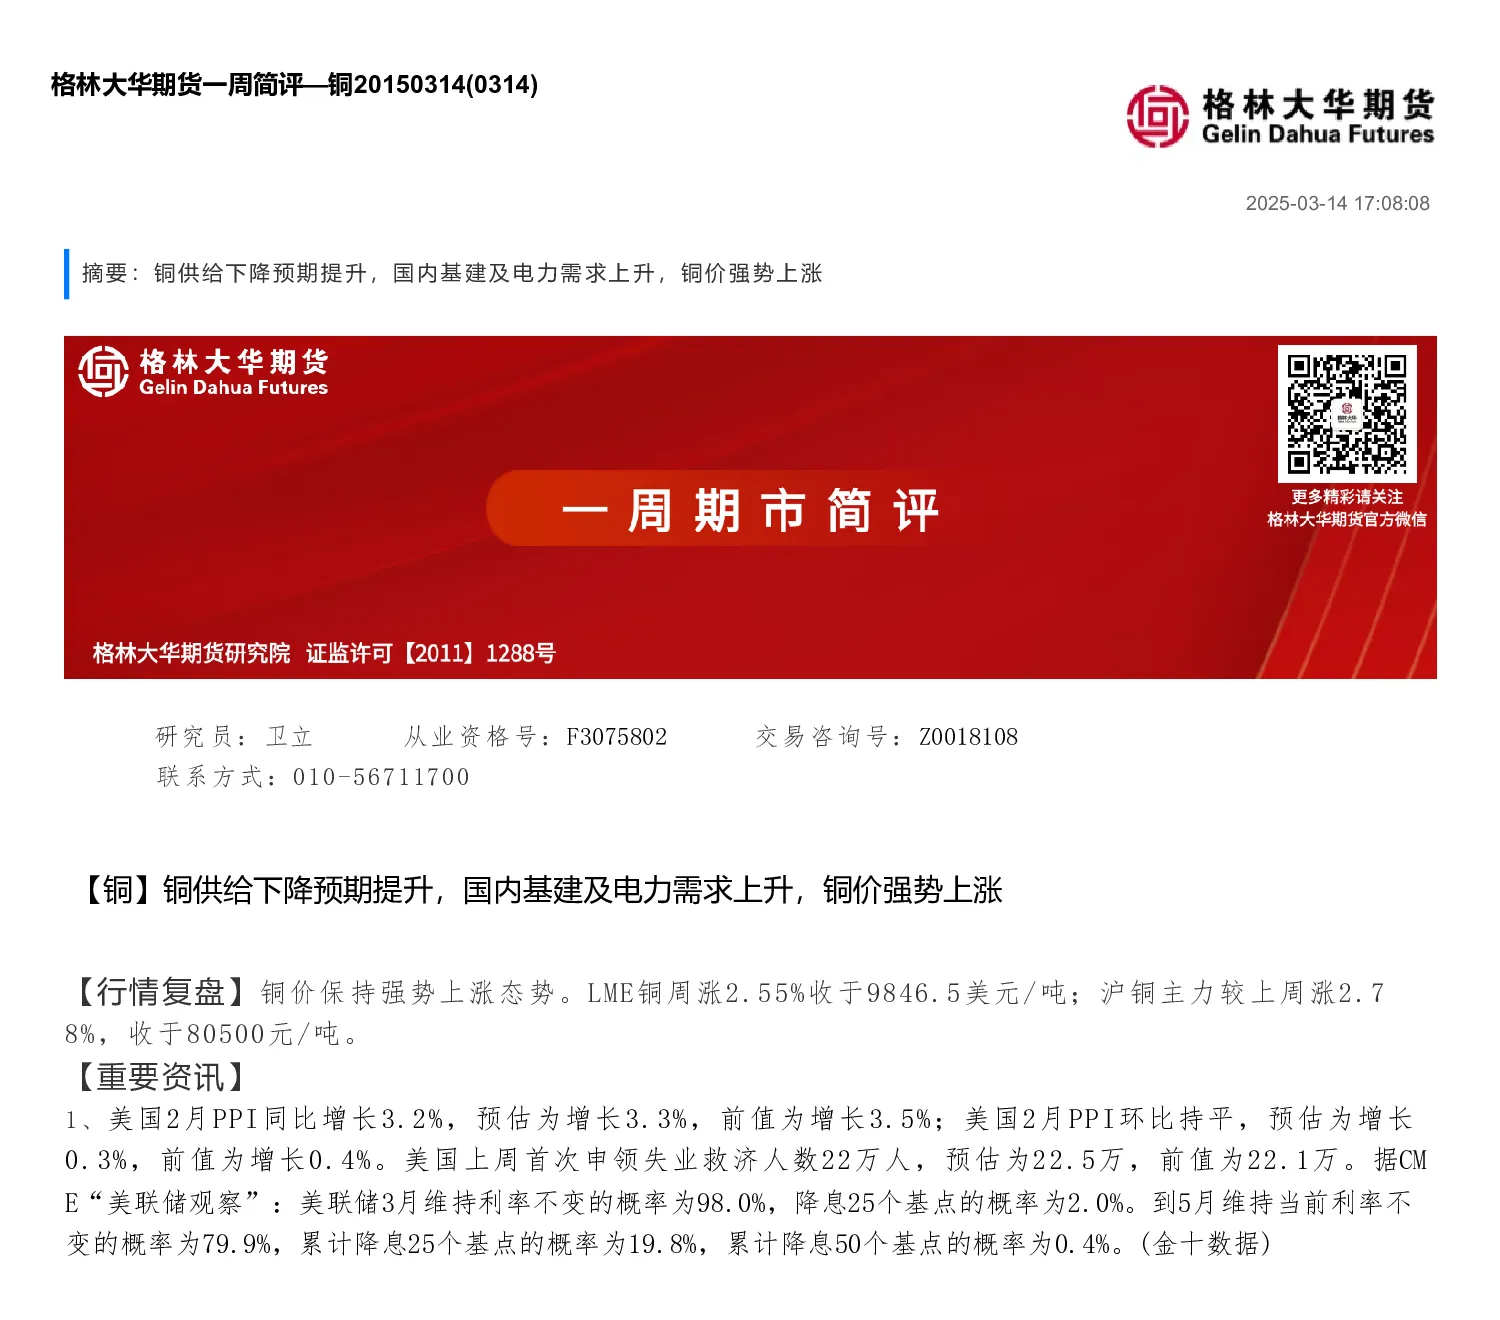Click the WeChat QR code image
This screenshot has height=1320, width=1500.
[1347, 414]
